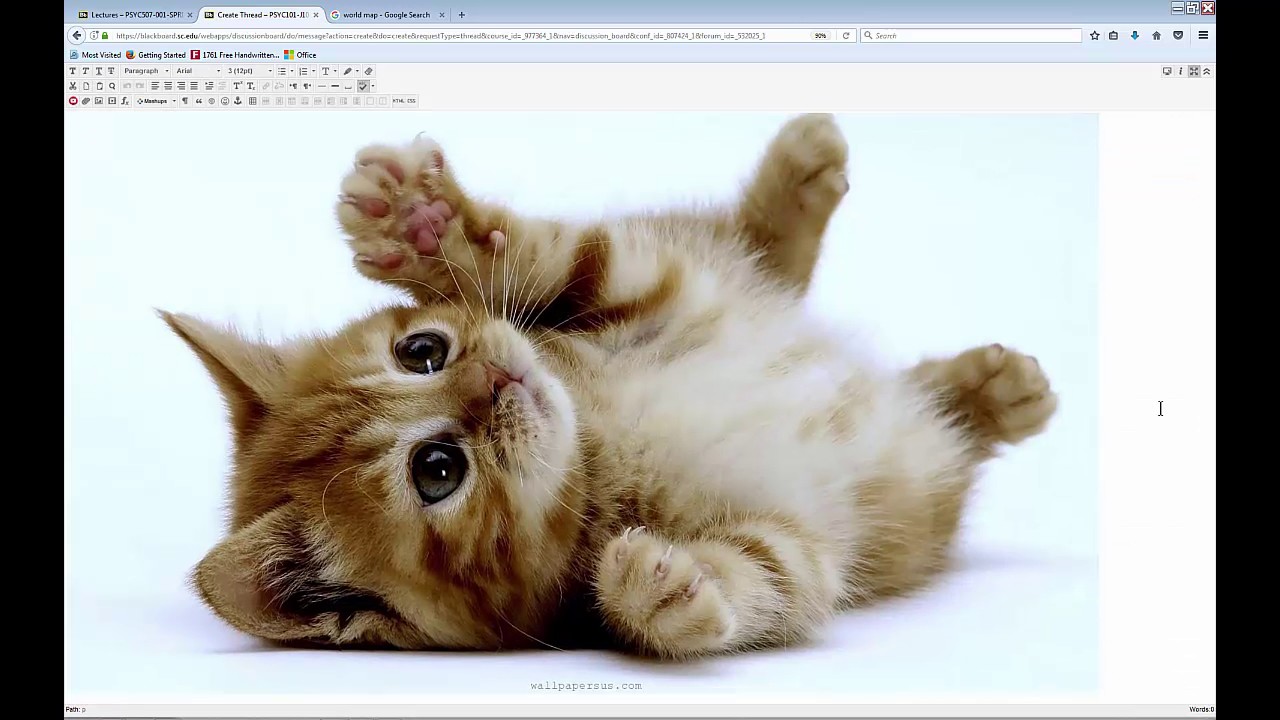Cut selected content with scissors icon

point(72,86)
